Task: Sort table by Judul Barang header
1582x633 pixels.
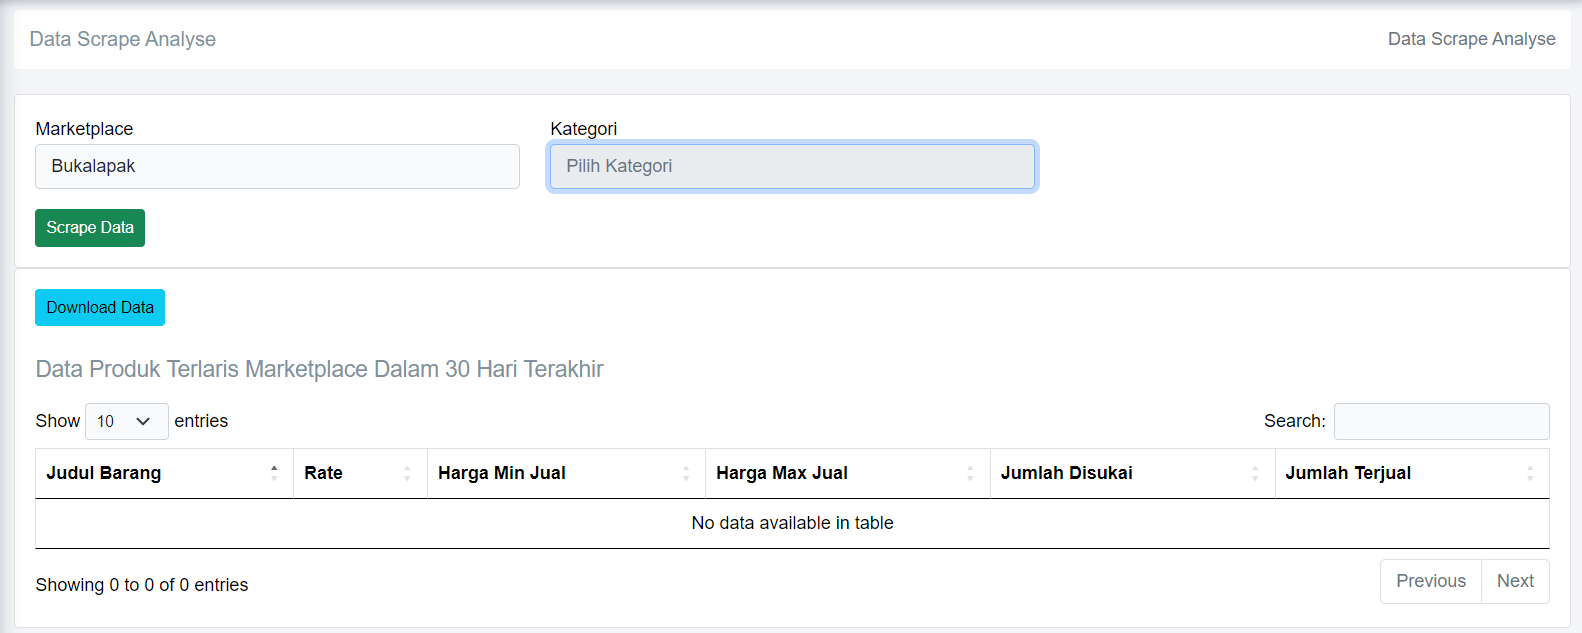Action: [104, 473]
